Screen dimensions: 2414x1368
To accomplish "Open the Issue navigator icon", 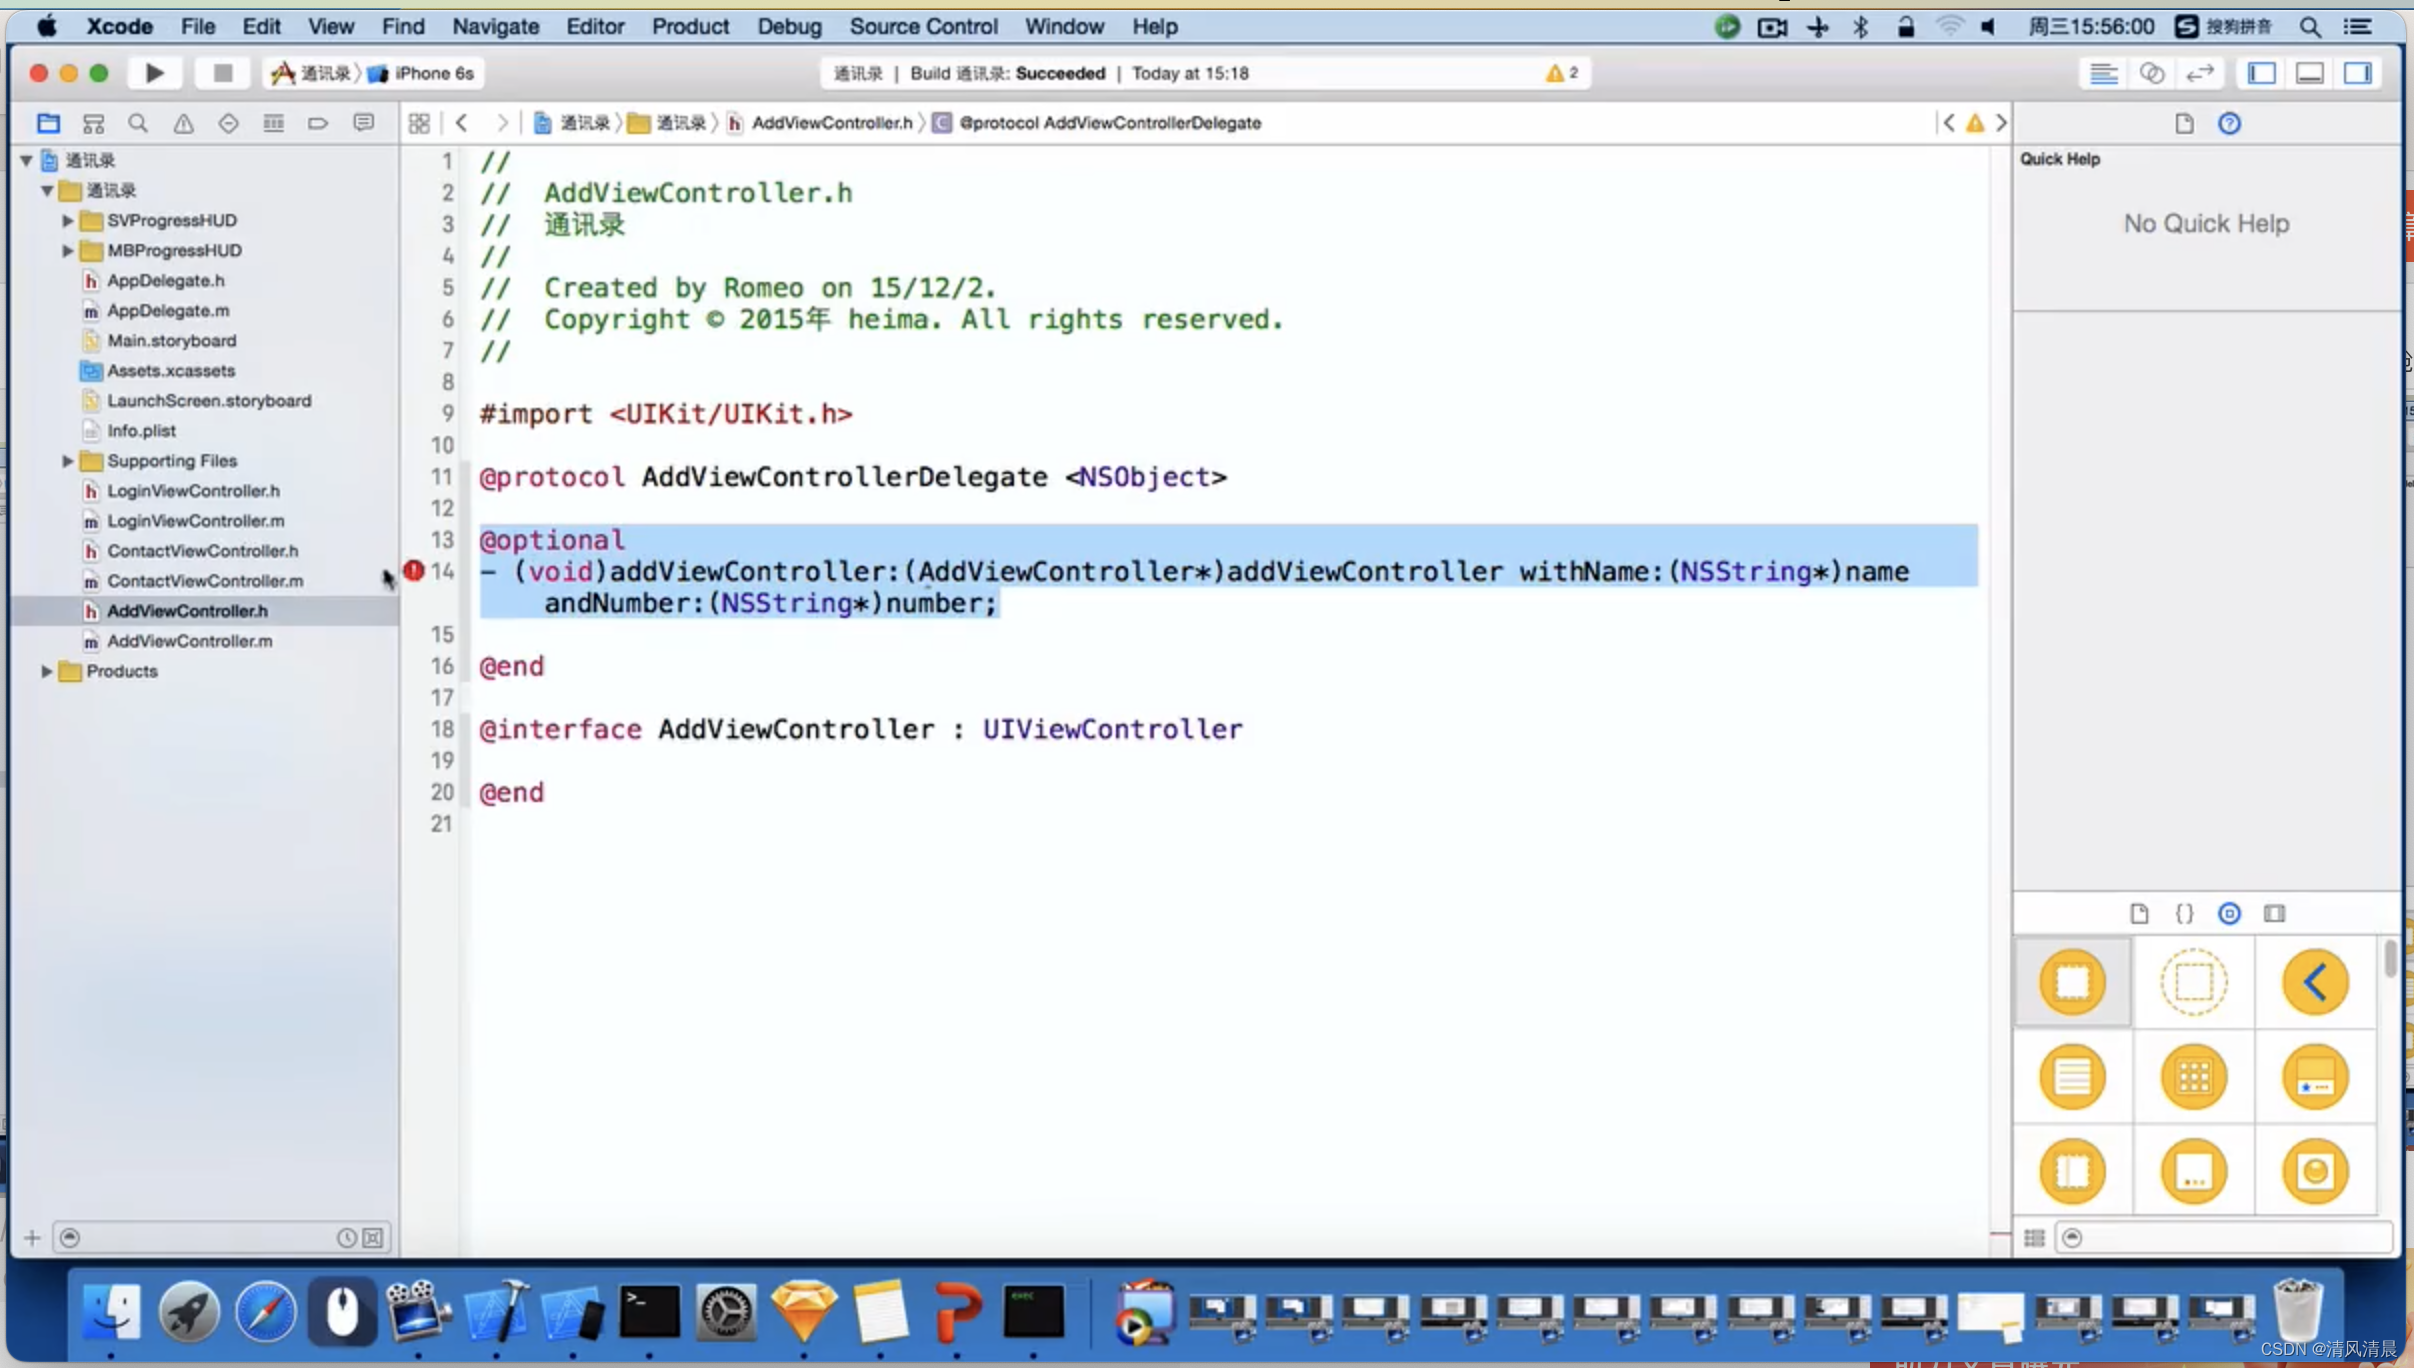I will (x=182, y=121).
